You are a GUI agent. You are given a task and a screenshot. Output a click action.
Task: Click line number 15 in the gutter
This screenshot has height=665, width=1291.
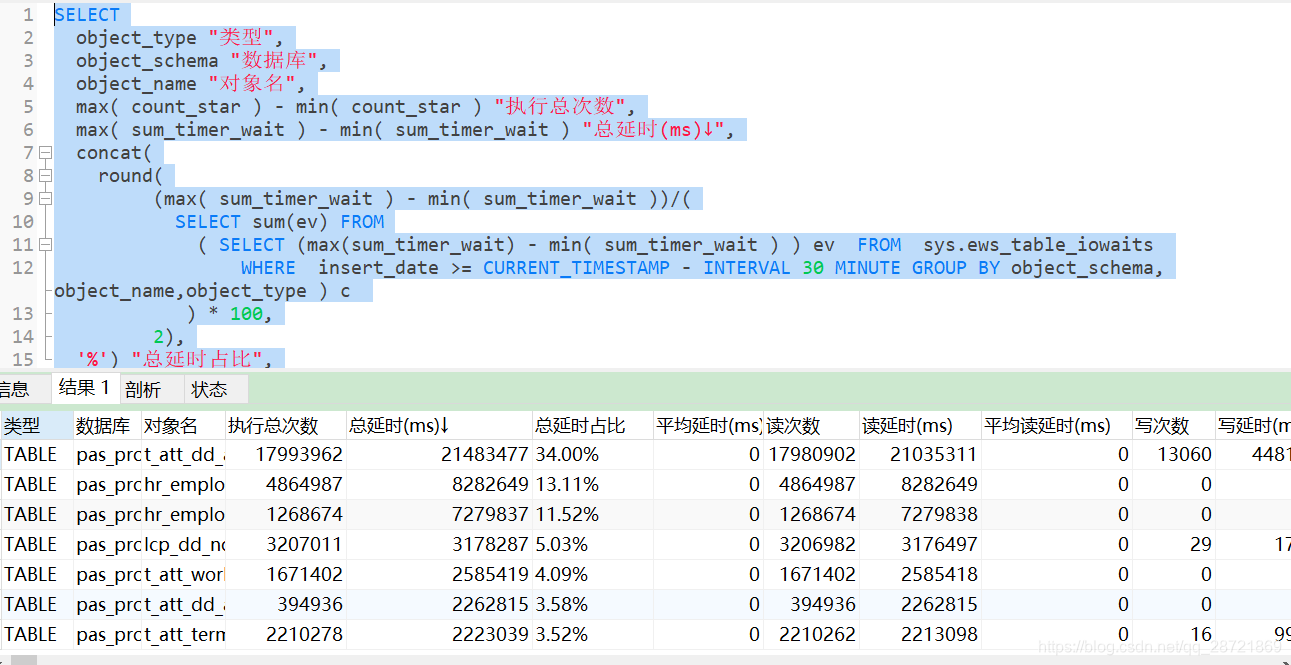[22, 358]
